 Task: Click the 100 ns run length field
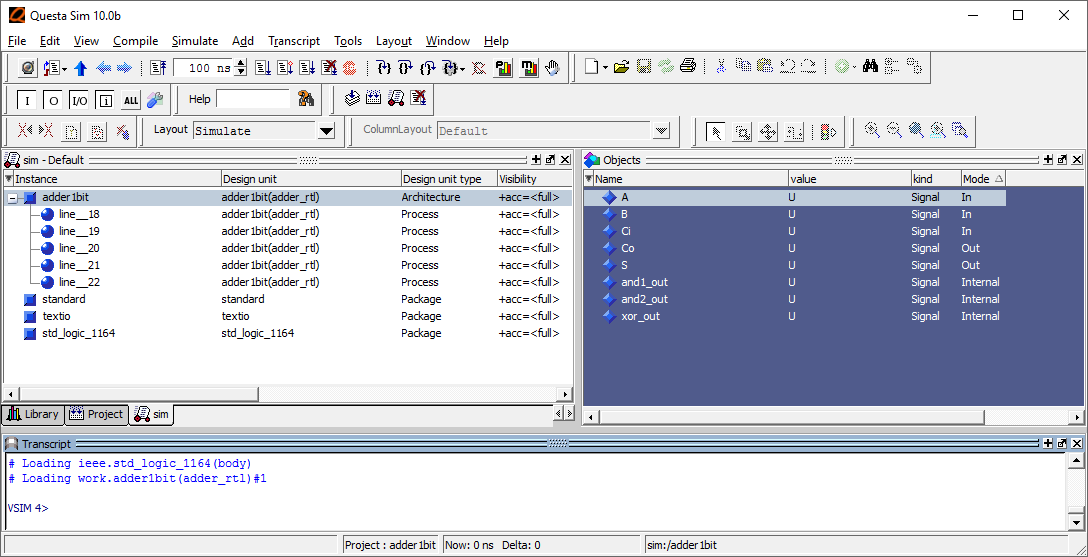coord(205,67)
